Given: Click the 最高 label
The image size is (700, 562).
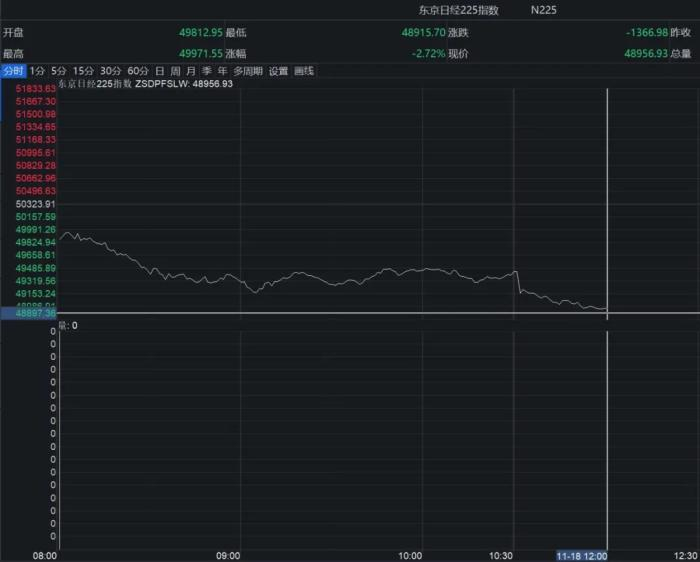Looking at the screenshot, I should [x=13, y=54].
